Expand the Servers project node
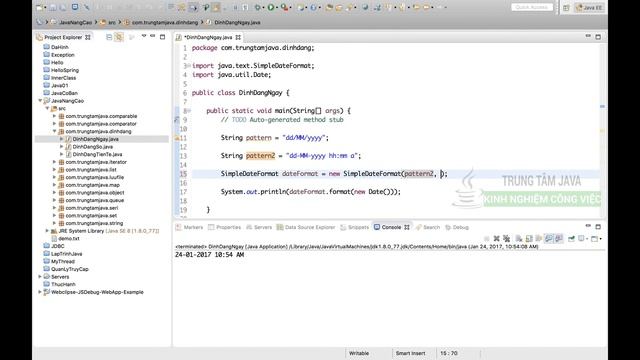Image resolution: width=640 pixels, height=360 pixels. pyautogui.click(x=40, y=277)
